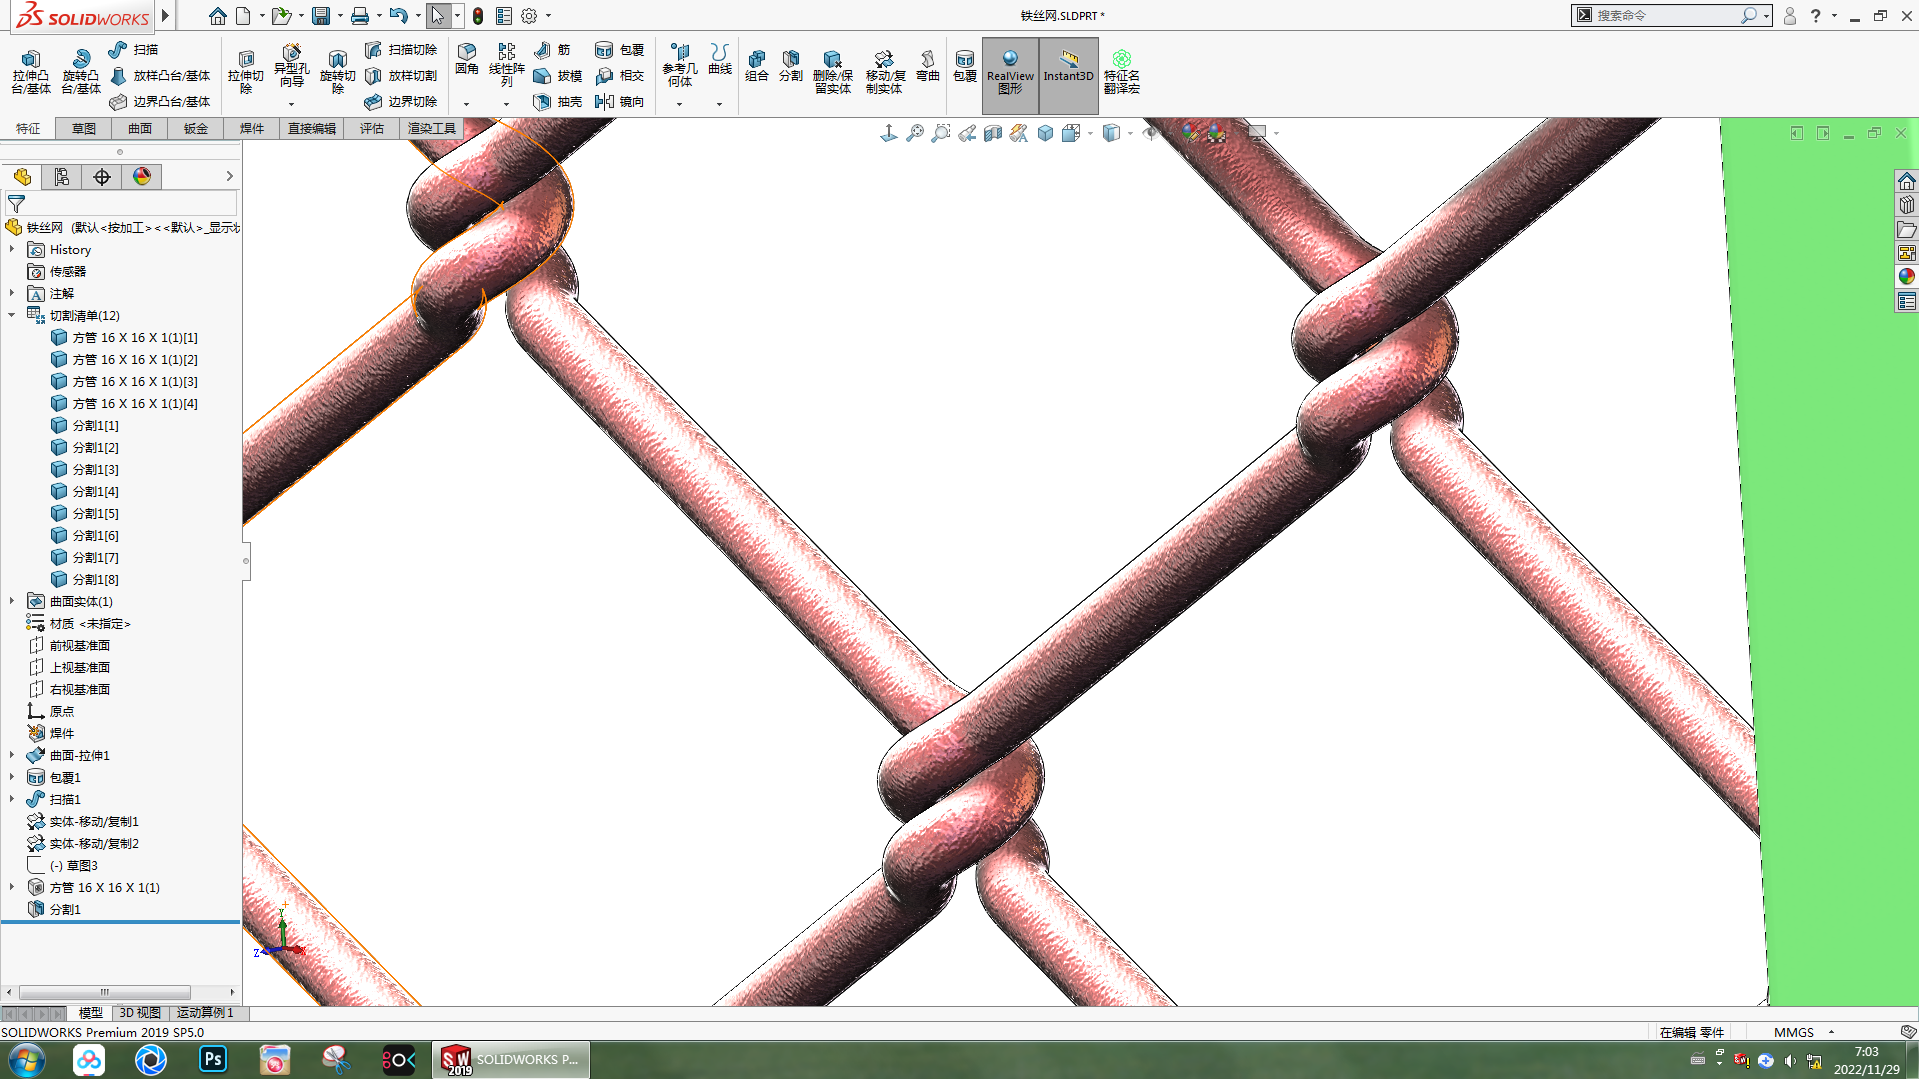Open the 线性阵列 pattern dropdown arrow
1919x1079 pixels.
pos(506,104)
